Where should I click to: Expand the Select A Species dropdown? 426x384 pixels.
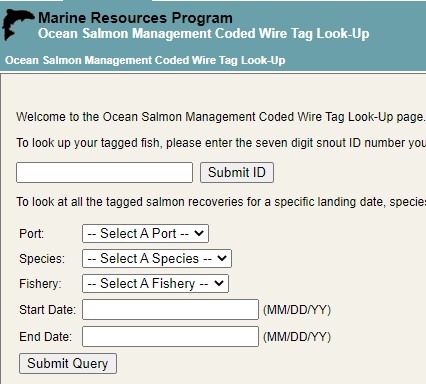[157, 259]
